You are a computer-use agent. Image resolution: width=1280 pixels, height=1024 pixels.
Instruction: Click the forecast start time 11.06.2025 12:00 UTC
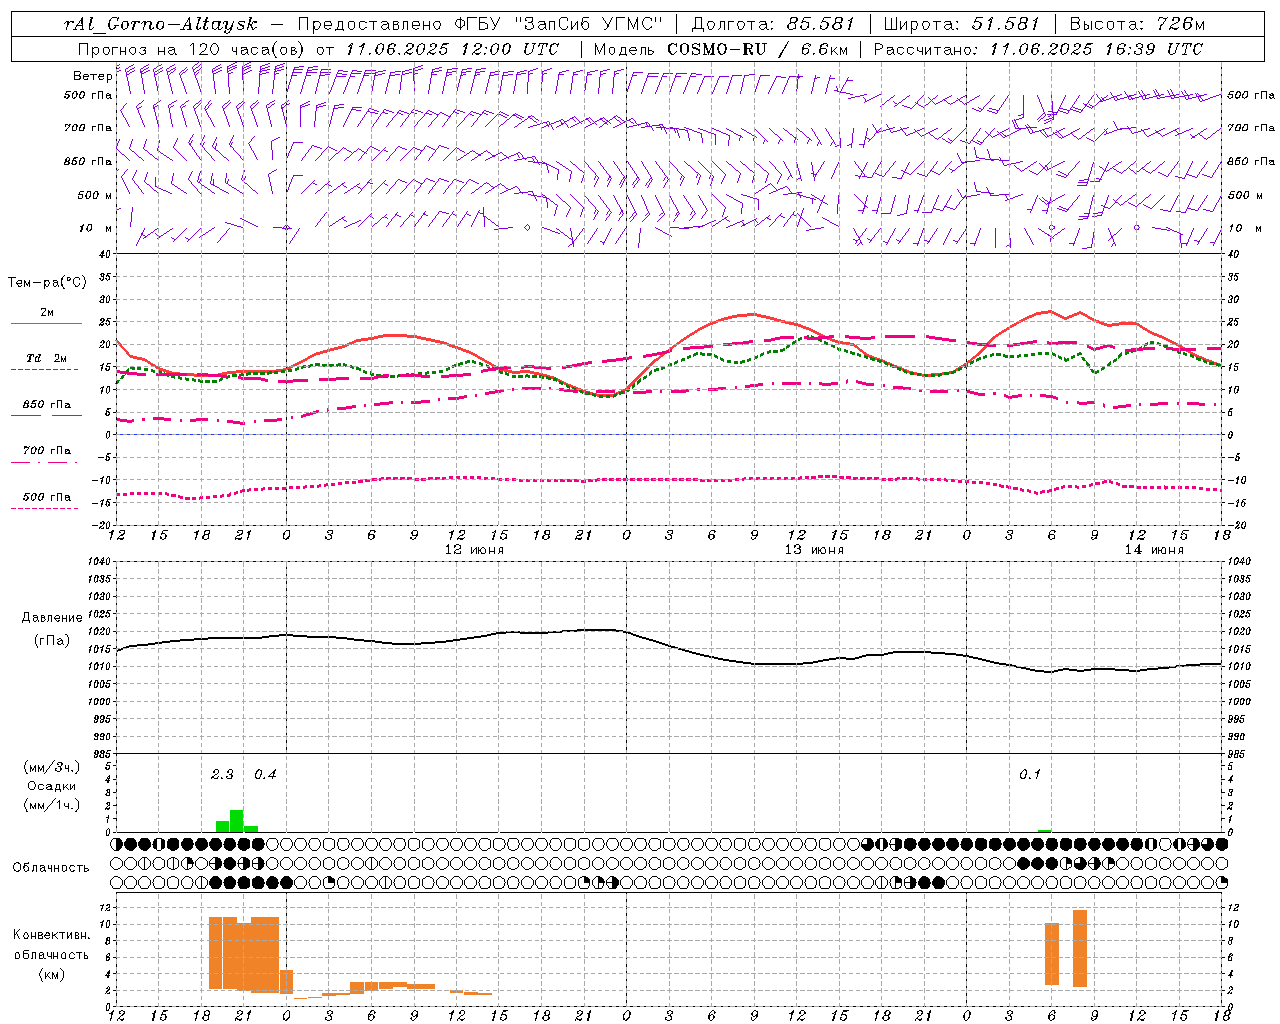pos(452,49)
